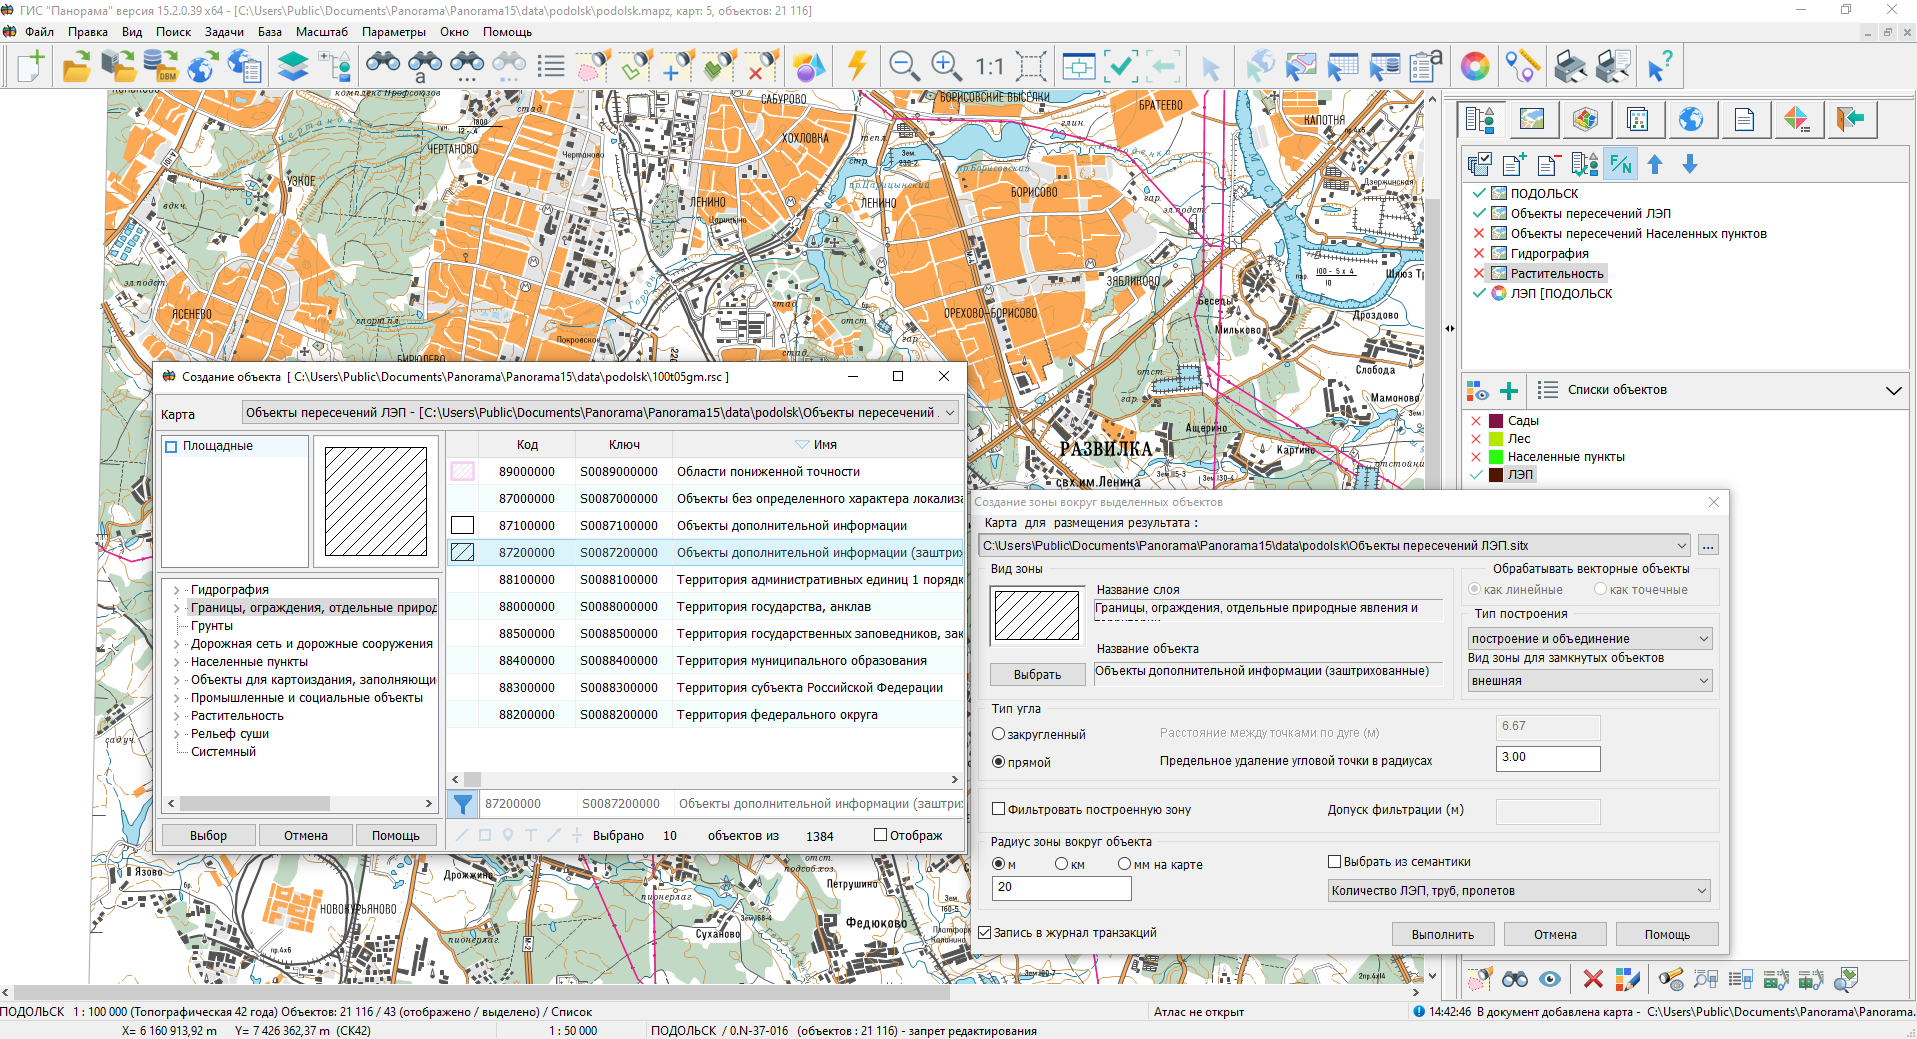Toggle visibility of ПОДОЛЬСК map
Viewport: 1917px width, 1039px height.
point(1479,193)
